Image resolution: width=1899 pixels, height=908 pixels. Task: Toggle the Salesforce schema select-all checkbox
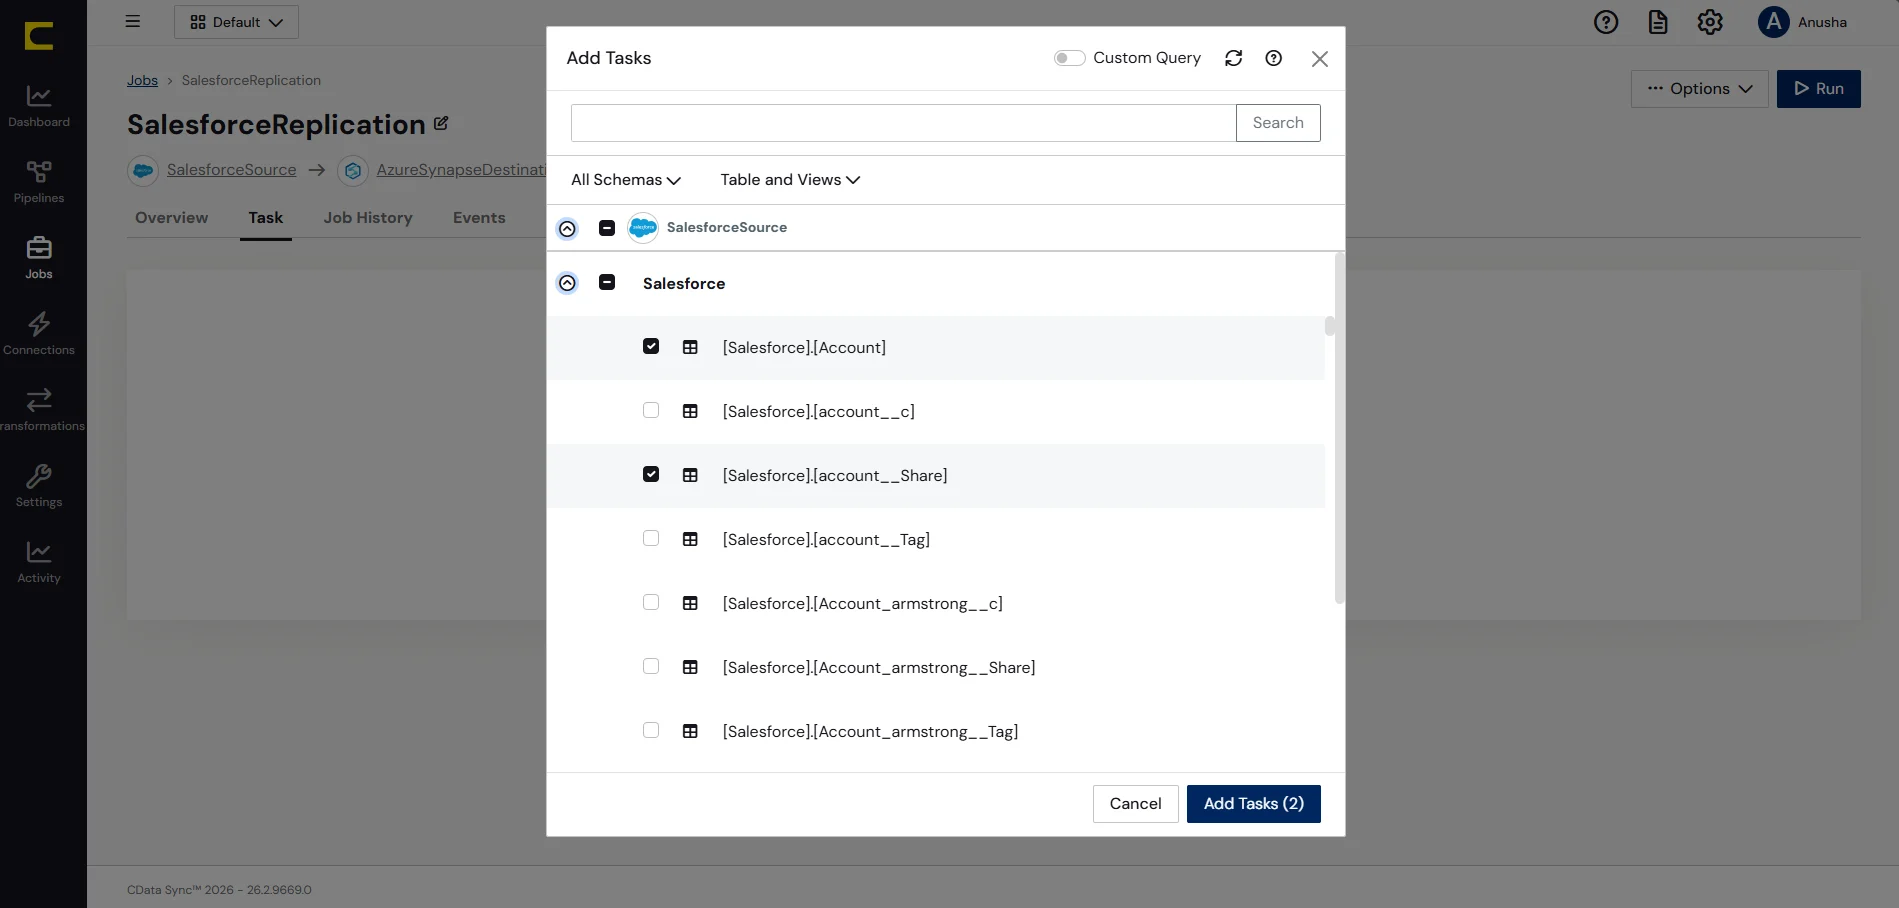(607, 282)
